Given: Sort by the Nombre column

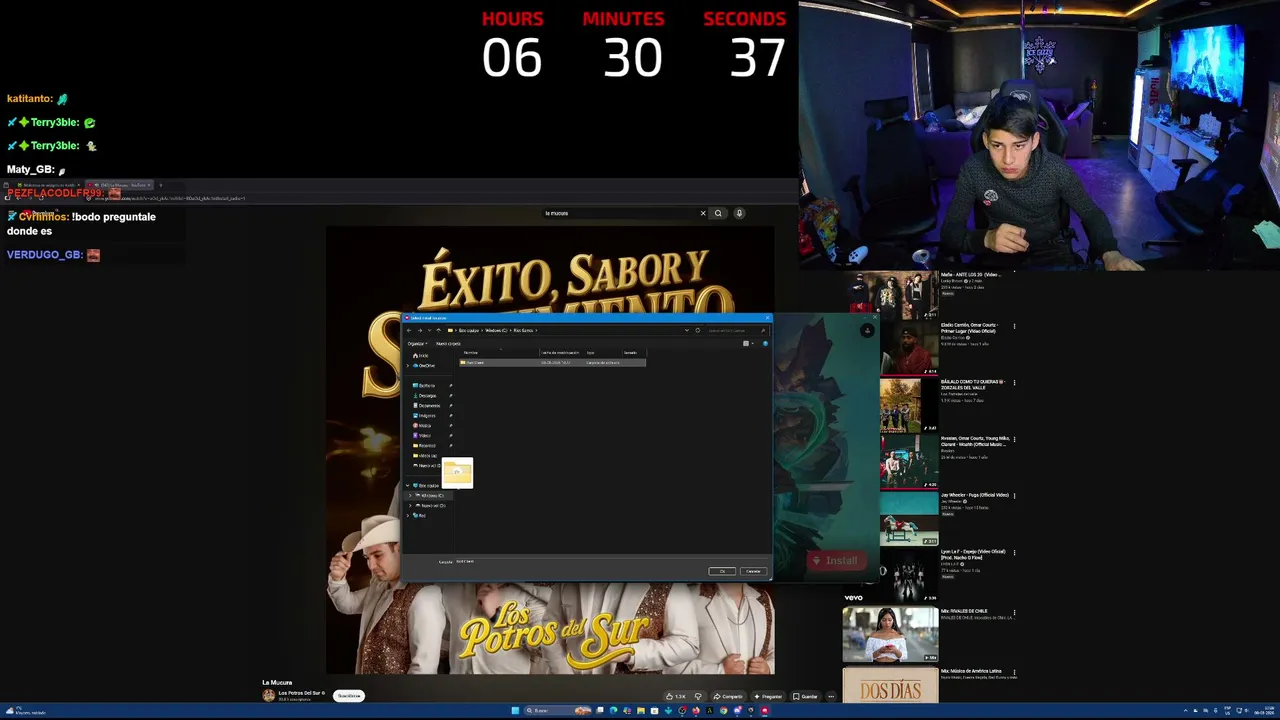Looking at the screenshot, I should (497, 352).
